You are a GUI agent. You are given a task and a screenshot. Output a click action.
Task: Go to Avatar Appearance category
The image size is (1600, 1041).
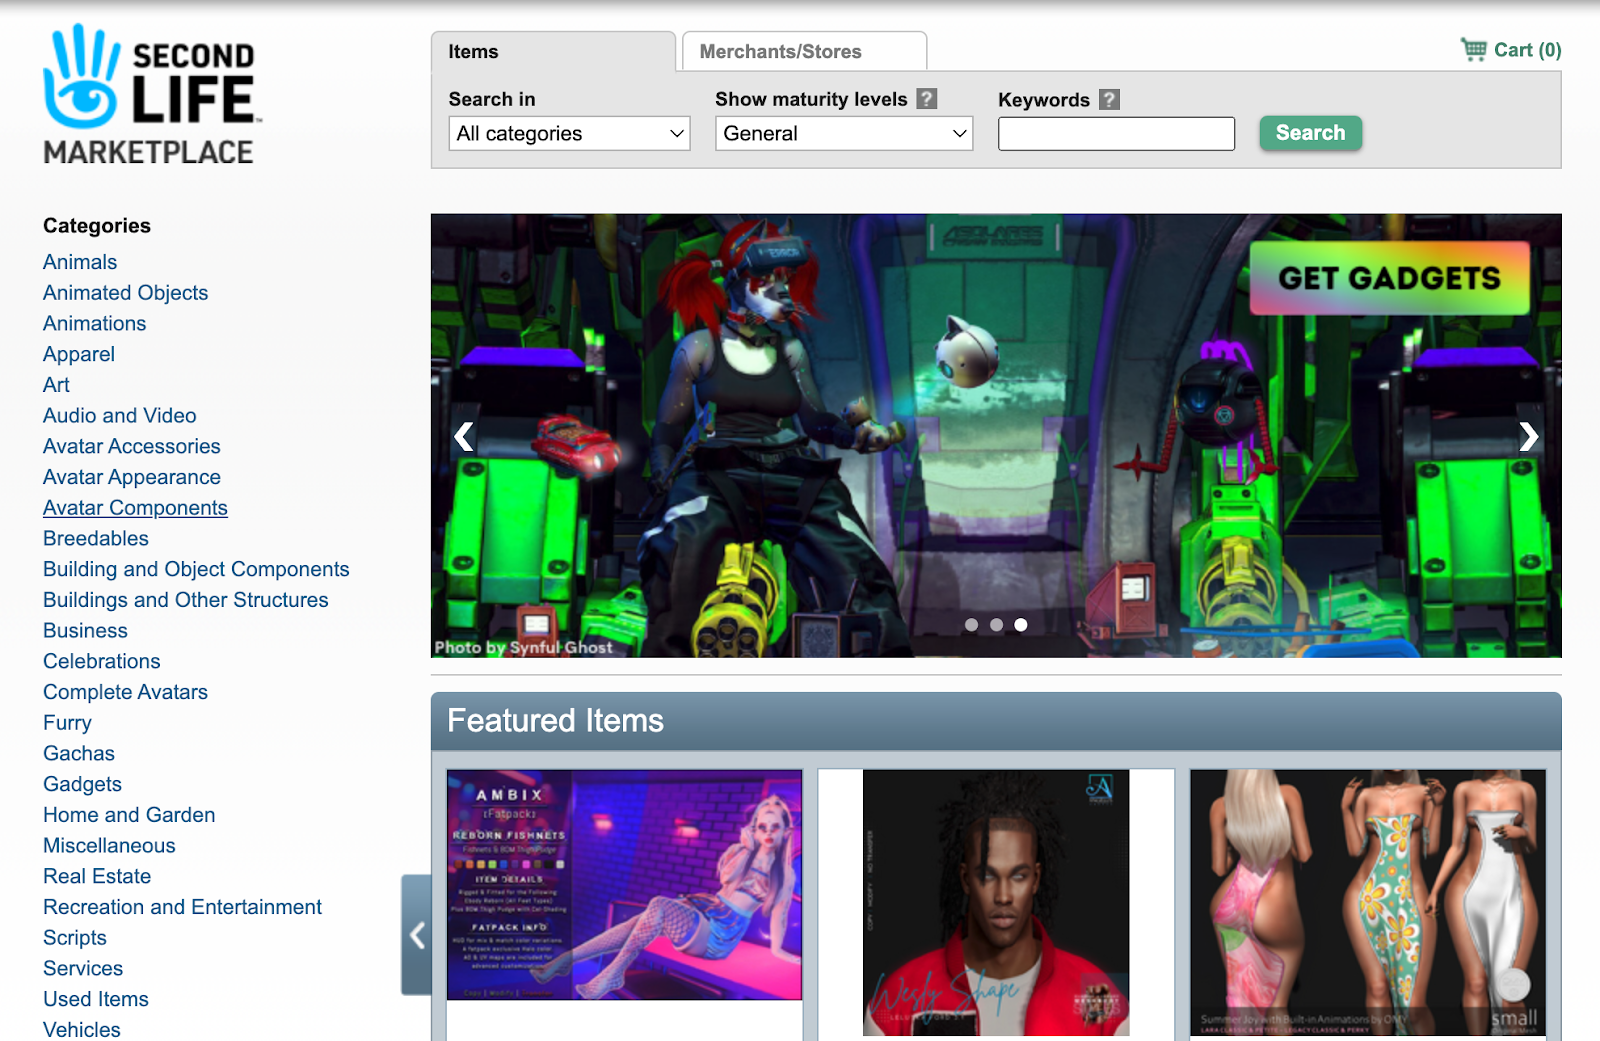click(x=132, y=478)
